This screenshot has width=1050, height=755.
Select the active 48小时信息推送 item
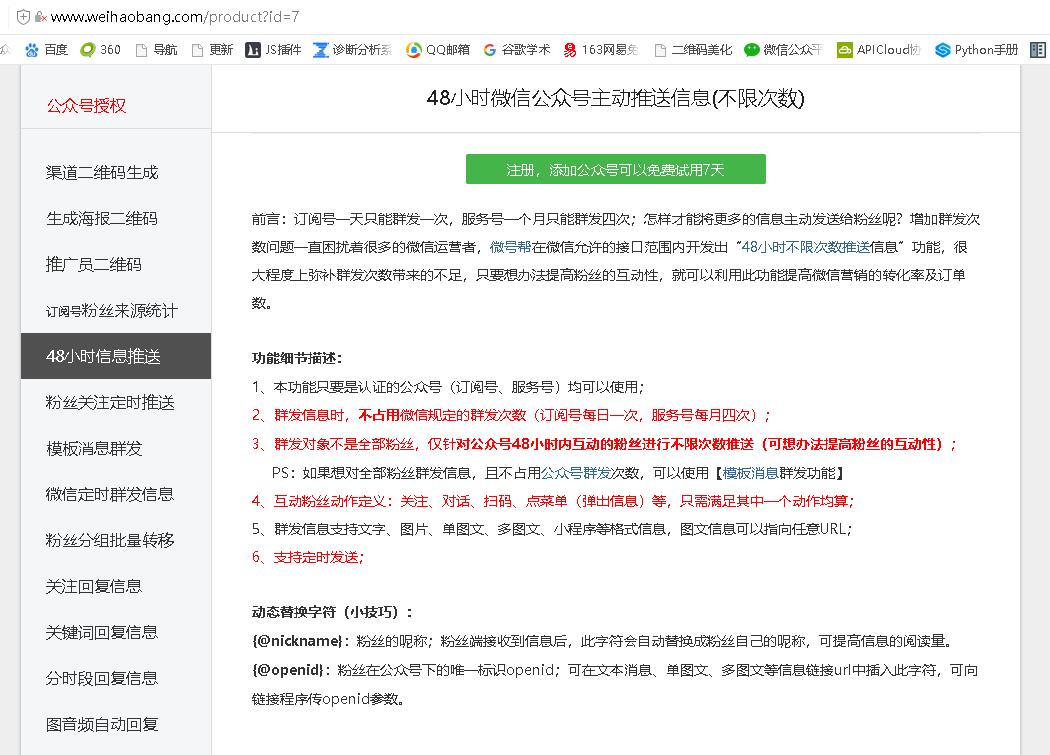pyautogui.click(x=116, y=356)
